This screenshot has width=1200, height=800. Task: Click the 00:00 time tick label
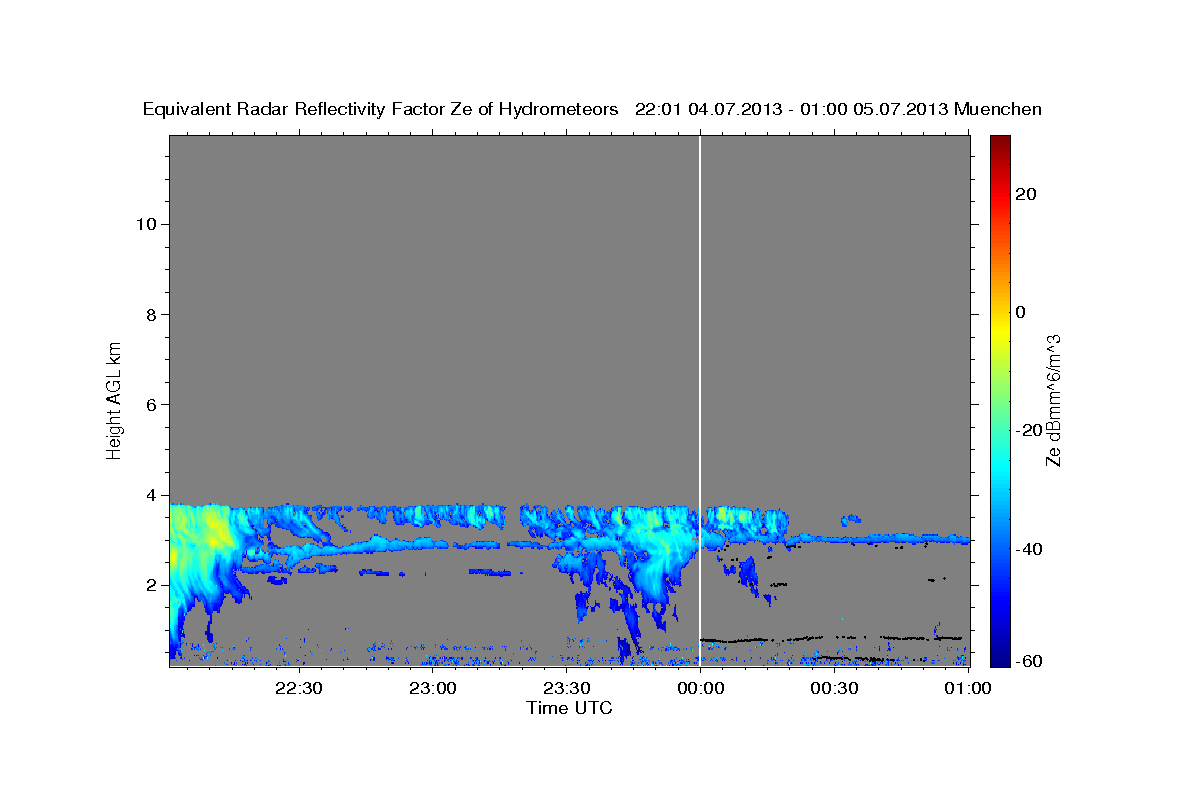click(x=700, y=688)
